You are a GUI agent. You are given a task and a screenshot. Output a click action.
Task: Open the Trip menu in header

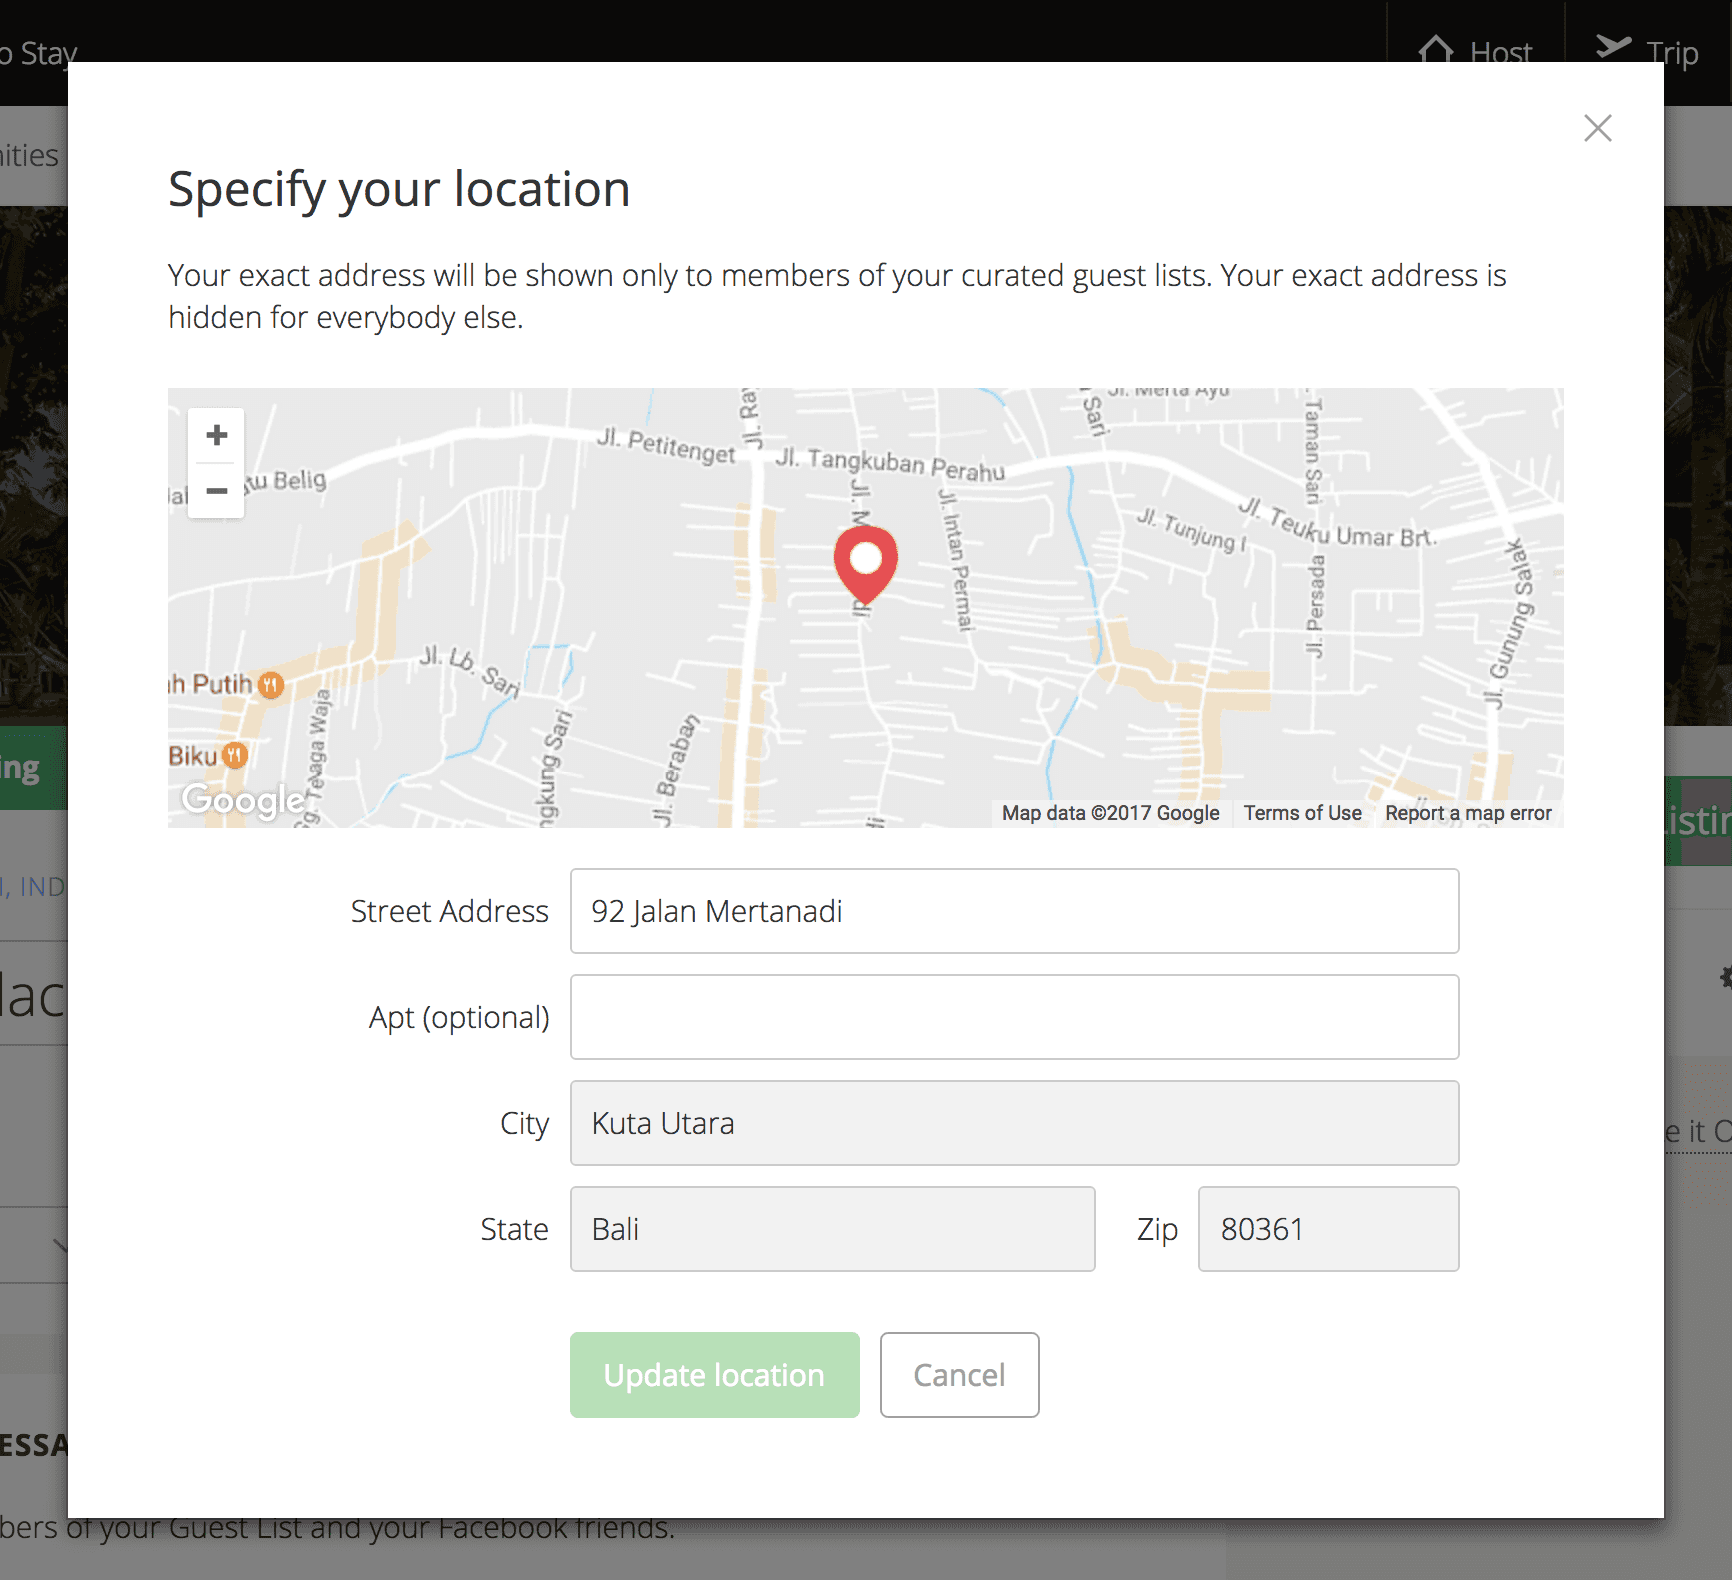click(x=1648, y=50)
